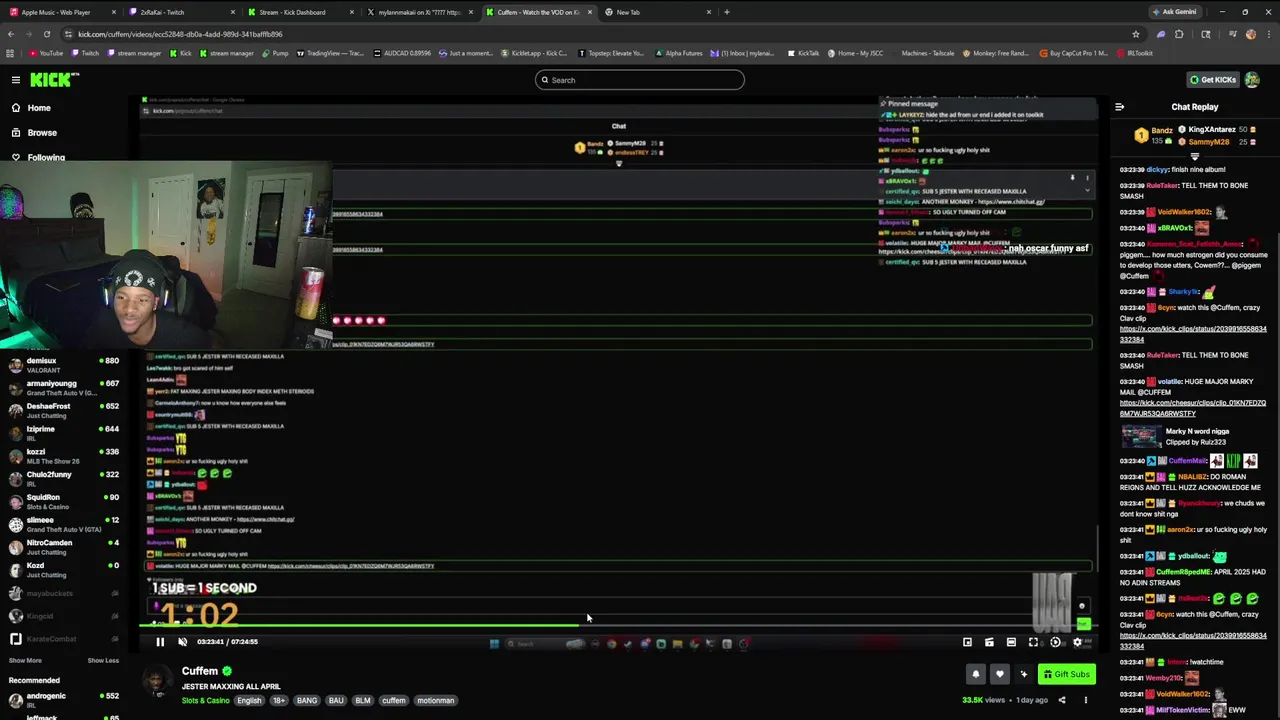Enter fullscreen video mode

point(1034,642)
